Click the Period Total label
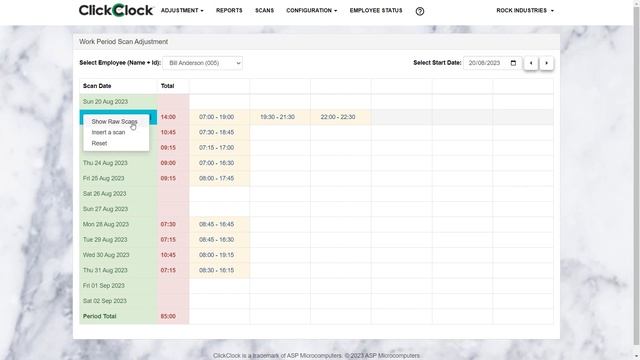640x360 pixels. (100, 316)
